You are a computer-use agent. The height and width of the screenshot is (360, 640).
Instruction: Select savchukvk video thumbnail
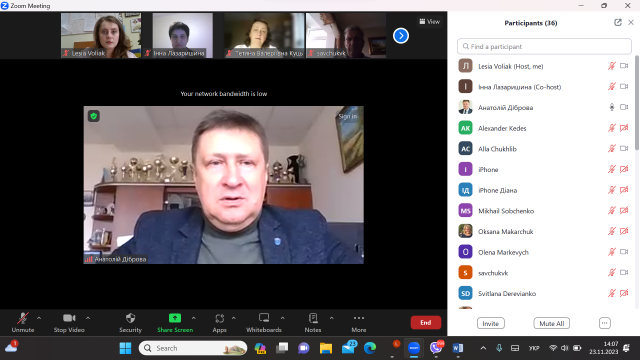coord(346,36)
